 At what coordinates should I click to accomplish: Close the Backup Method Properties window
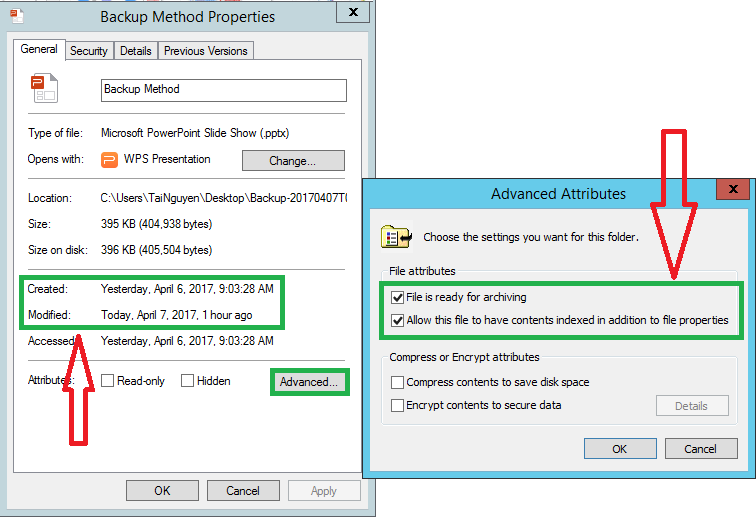click(x=350, y=13)
